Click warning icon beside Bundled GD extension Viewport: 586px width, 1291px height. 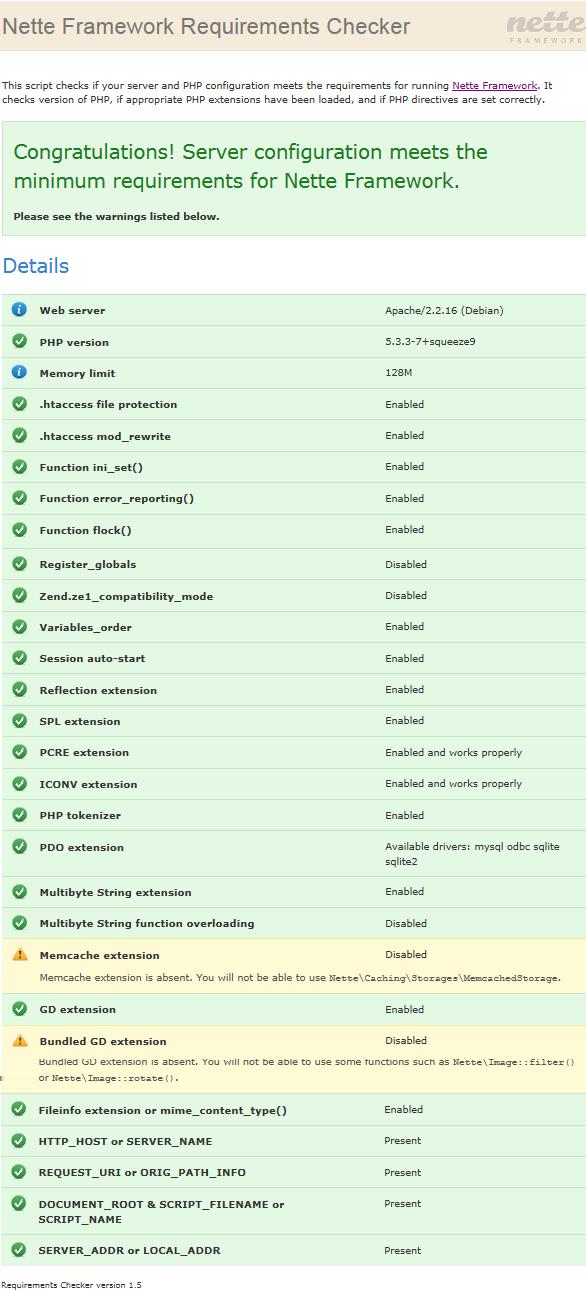(19, 1041)
